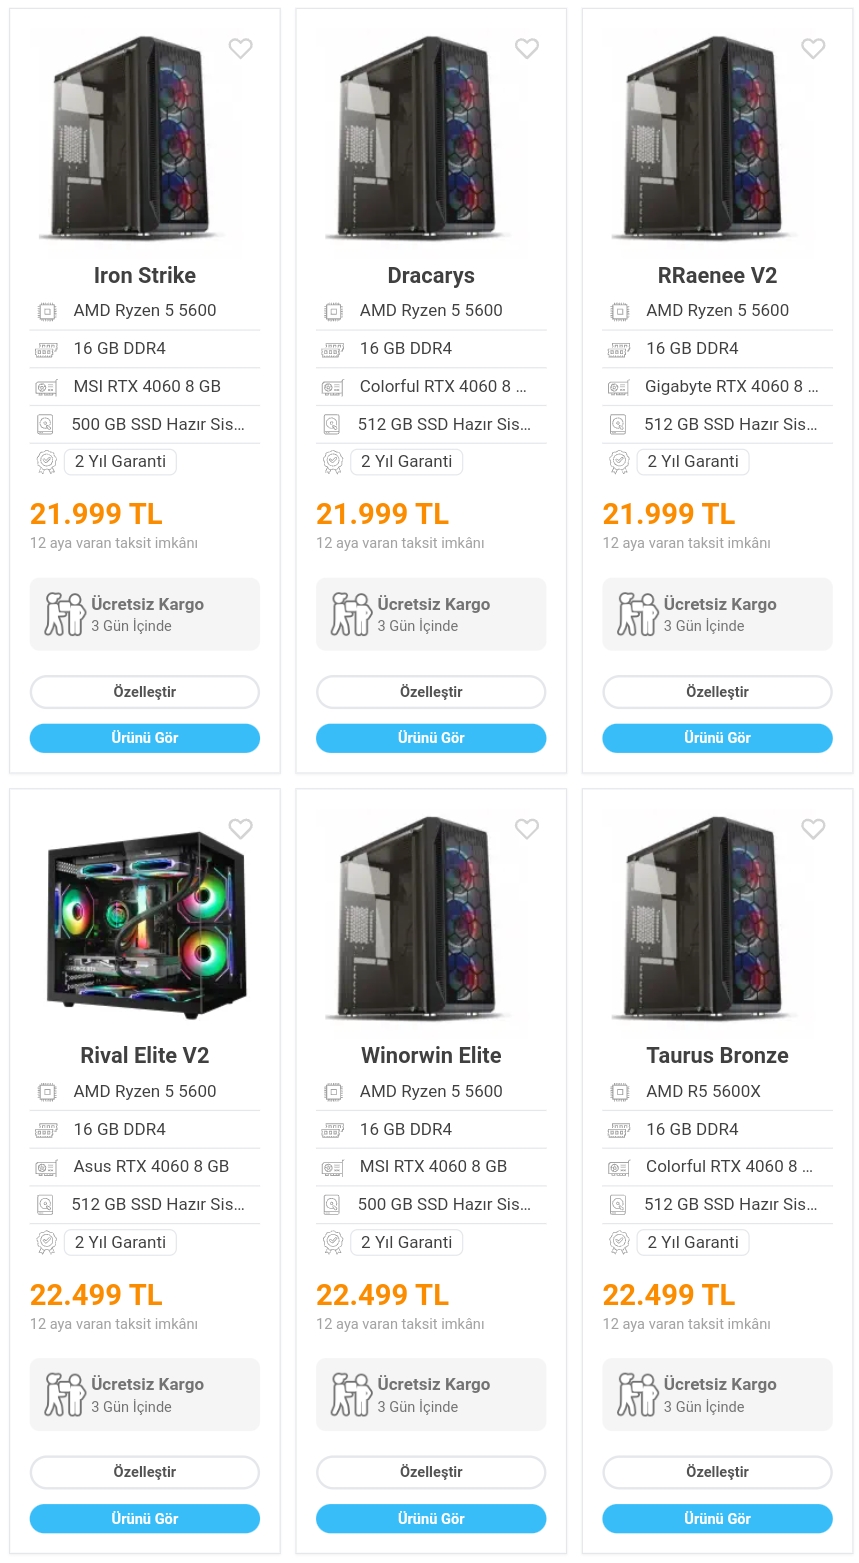Click the delivery icon on Iron Strike card

pos(64,614)
